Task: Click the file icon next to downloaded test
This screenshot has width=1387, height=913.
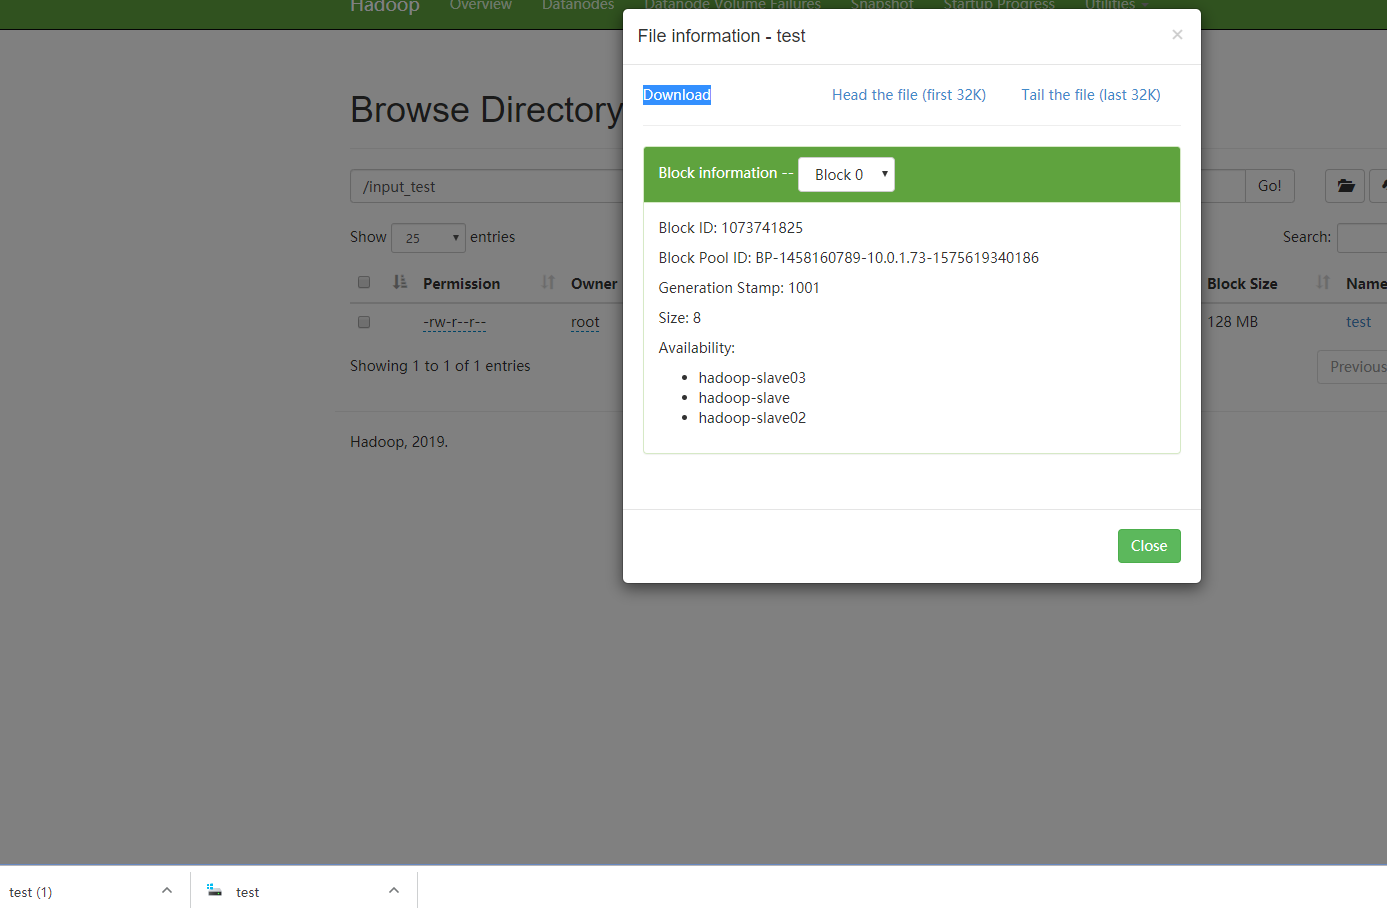Action: click(214, 890)
